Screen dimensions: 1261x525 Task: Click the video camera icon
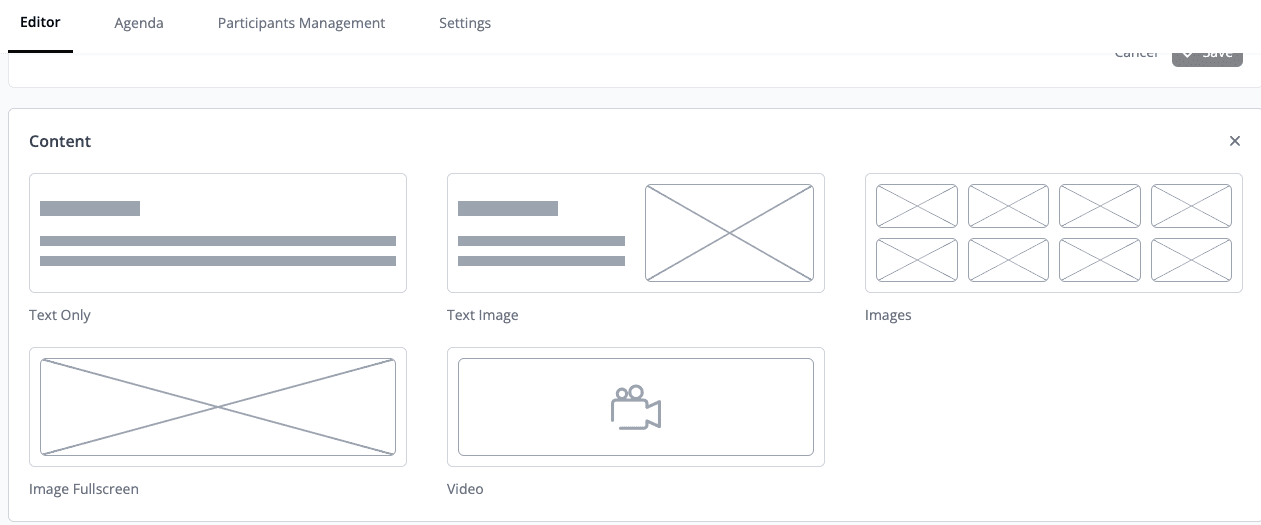pos(636,408)
